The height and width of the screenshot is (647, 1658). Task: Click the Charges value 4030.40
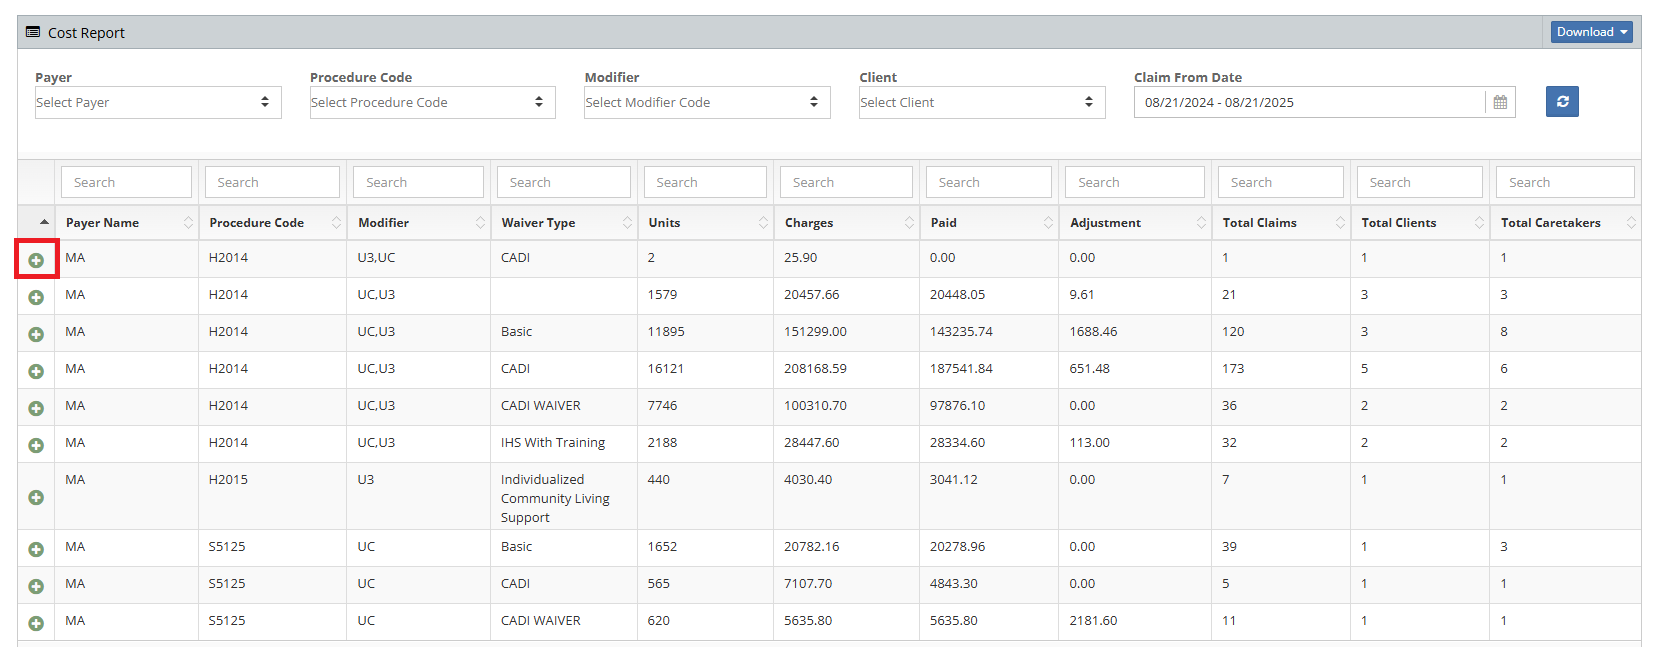click(808, 480)
